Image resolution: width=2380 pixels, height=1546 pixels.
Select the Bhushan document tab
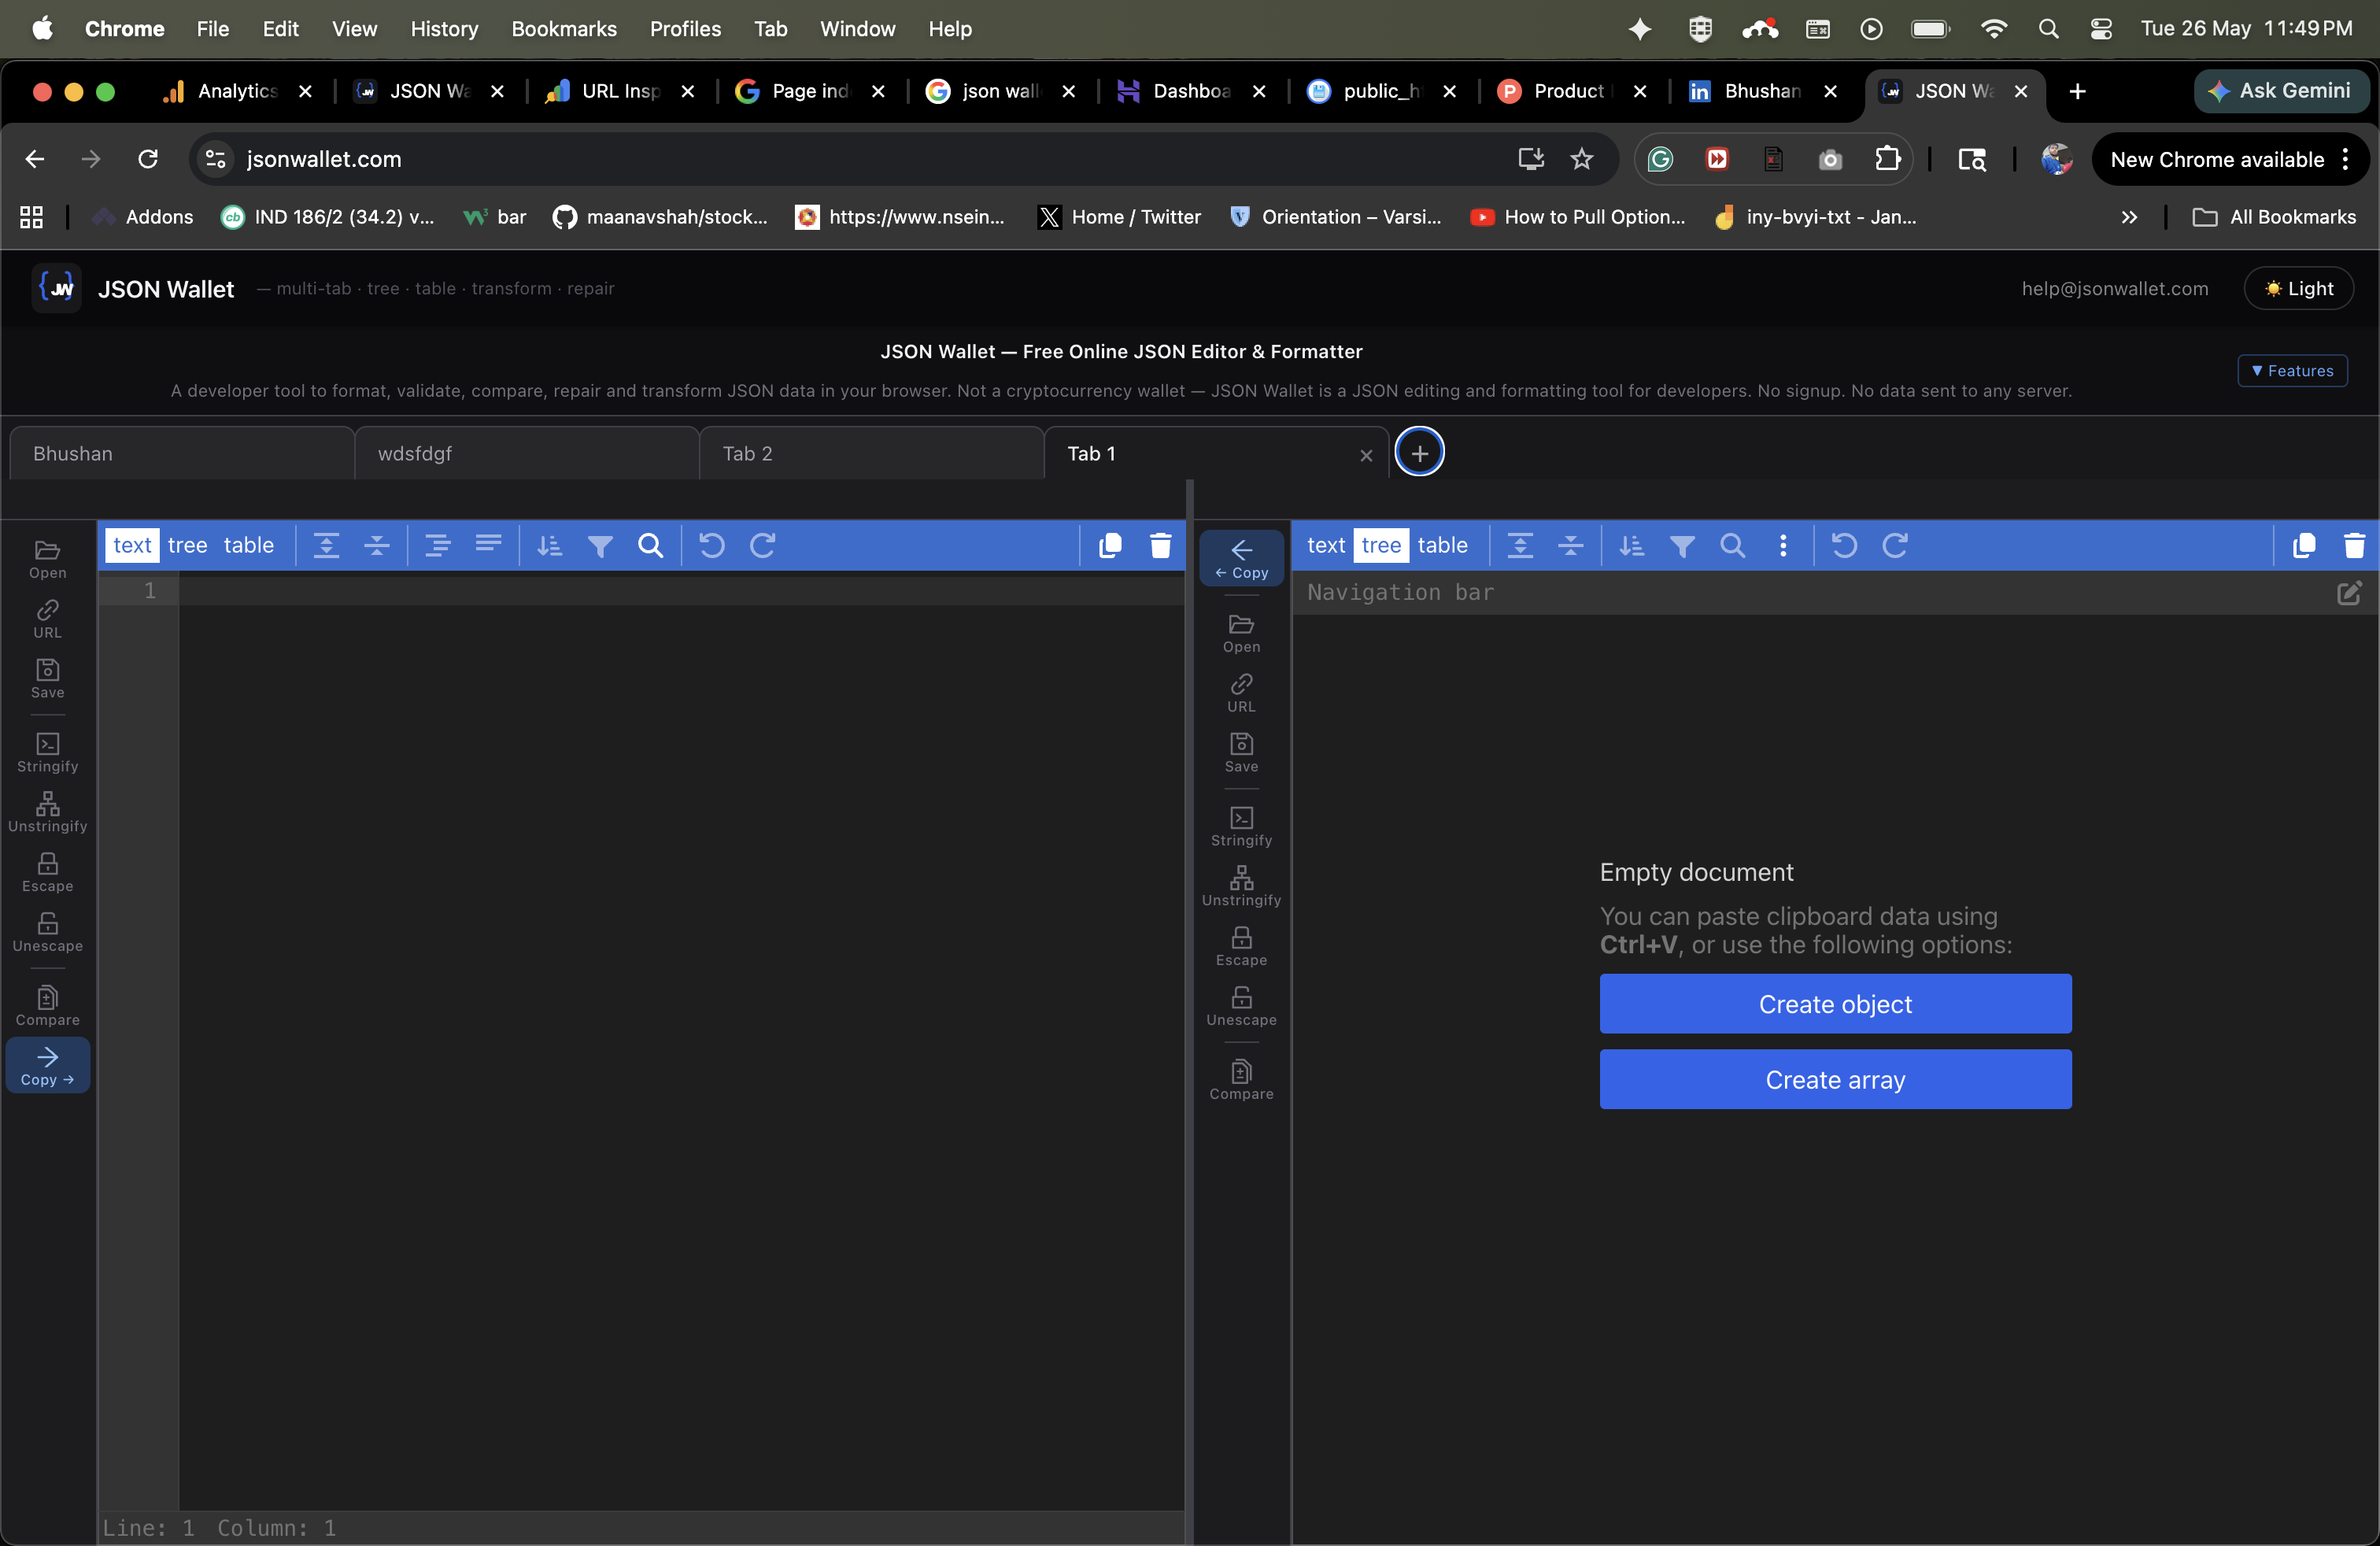pyautogui.click(x=182, y=454)
